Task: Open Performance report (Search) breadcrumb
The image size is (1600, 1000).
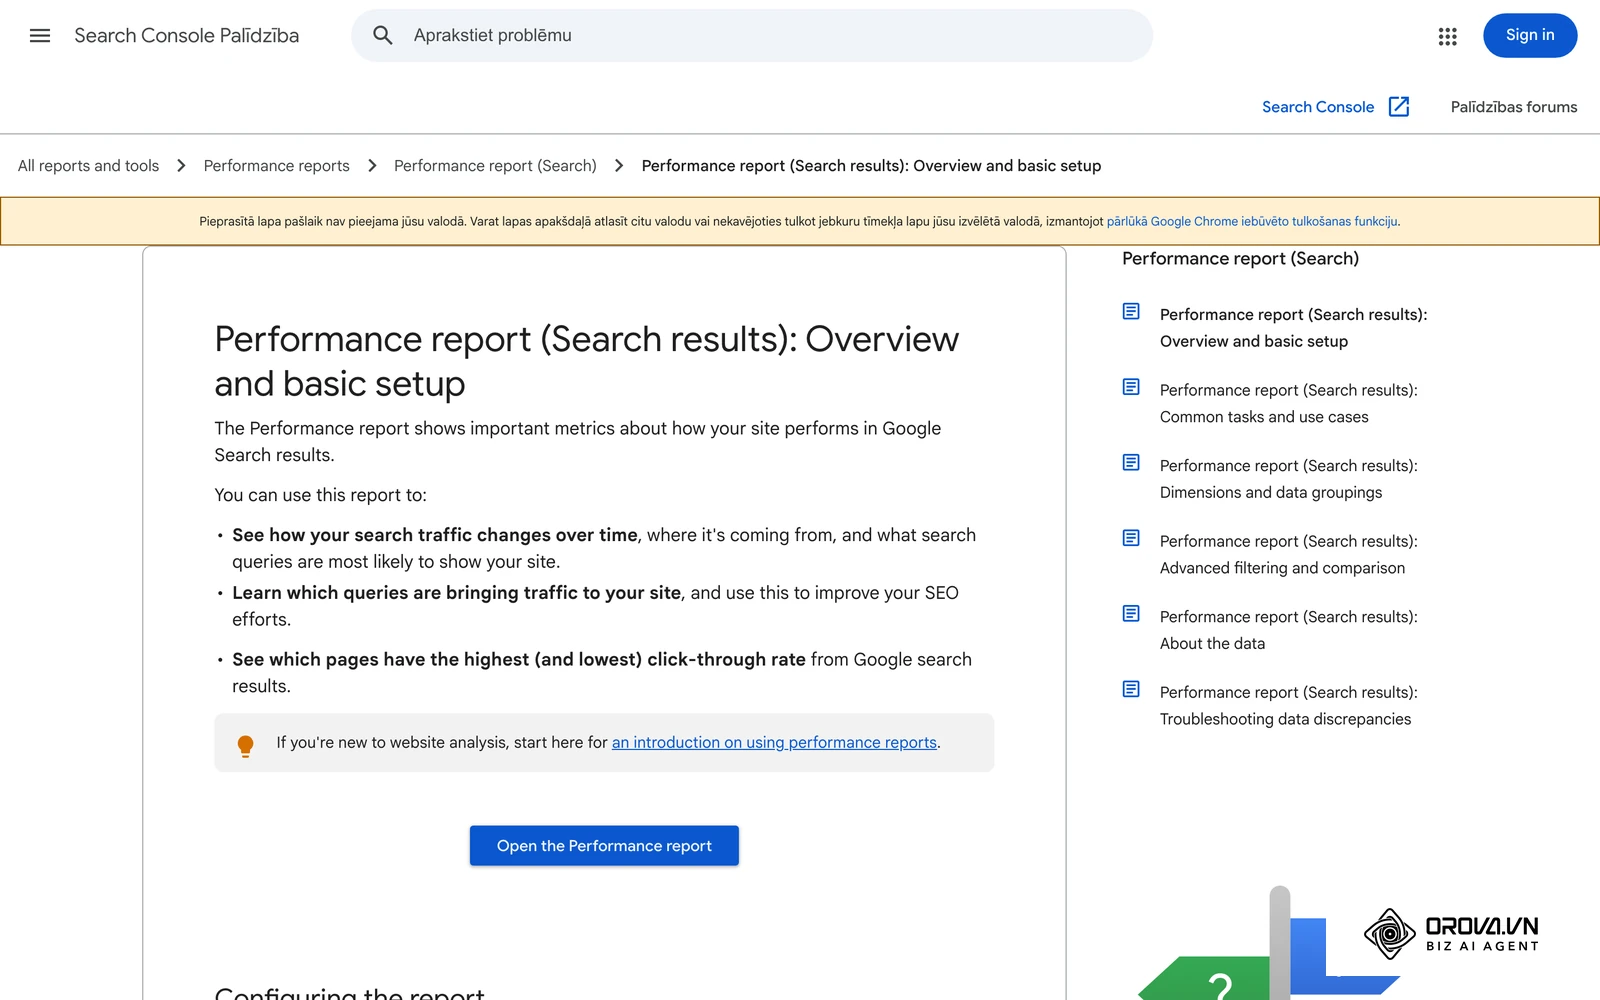Action: [x=495, y=166]
